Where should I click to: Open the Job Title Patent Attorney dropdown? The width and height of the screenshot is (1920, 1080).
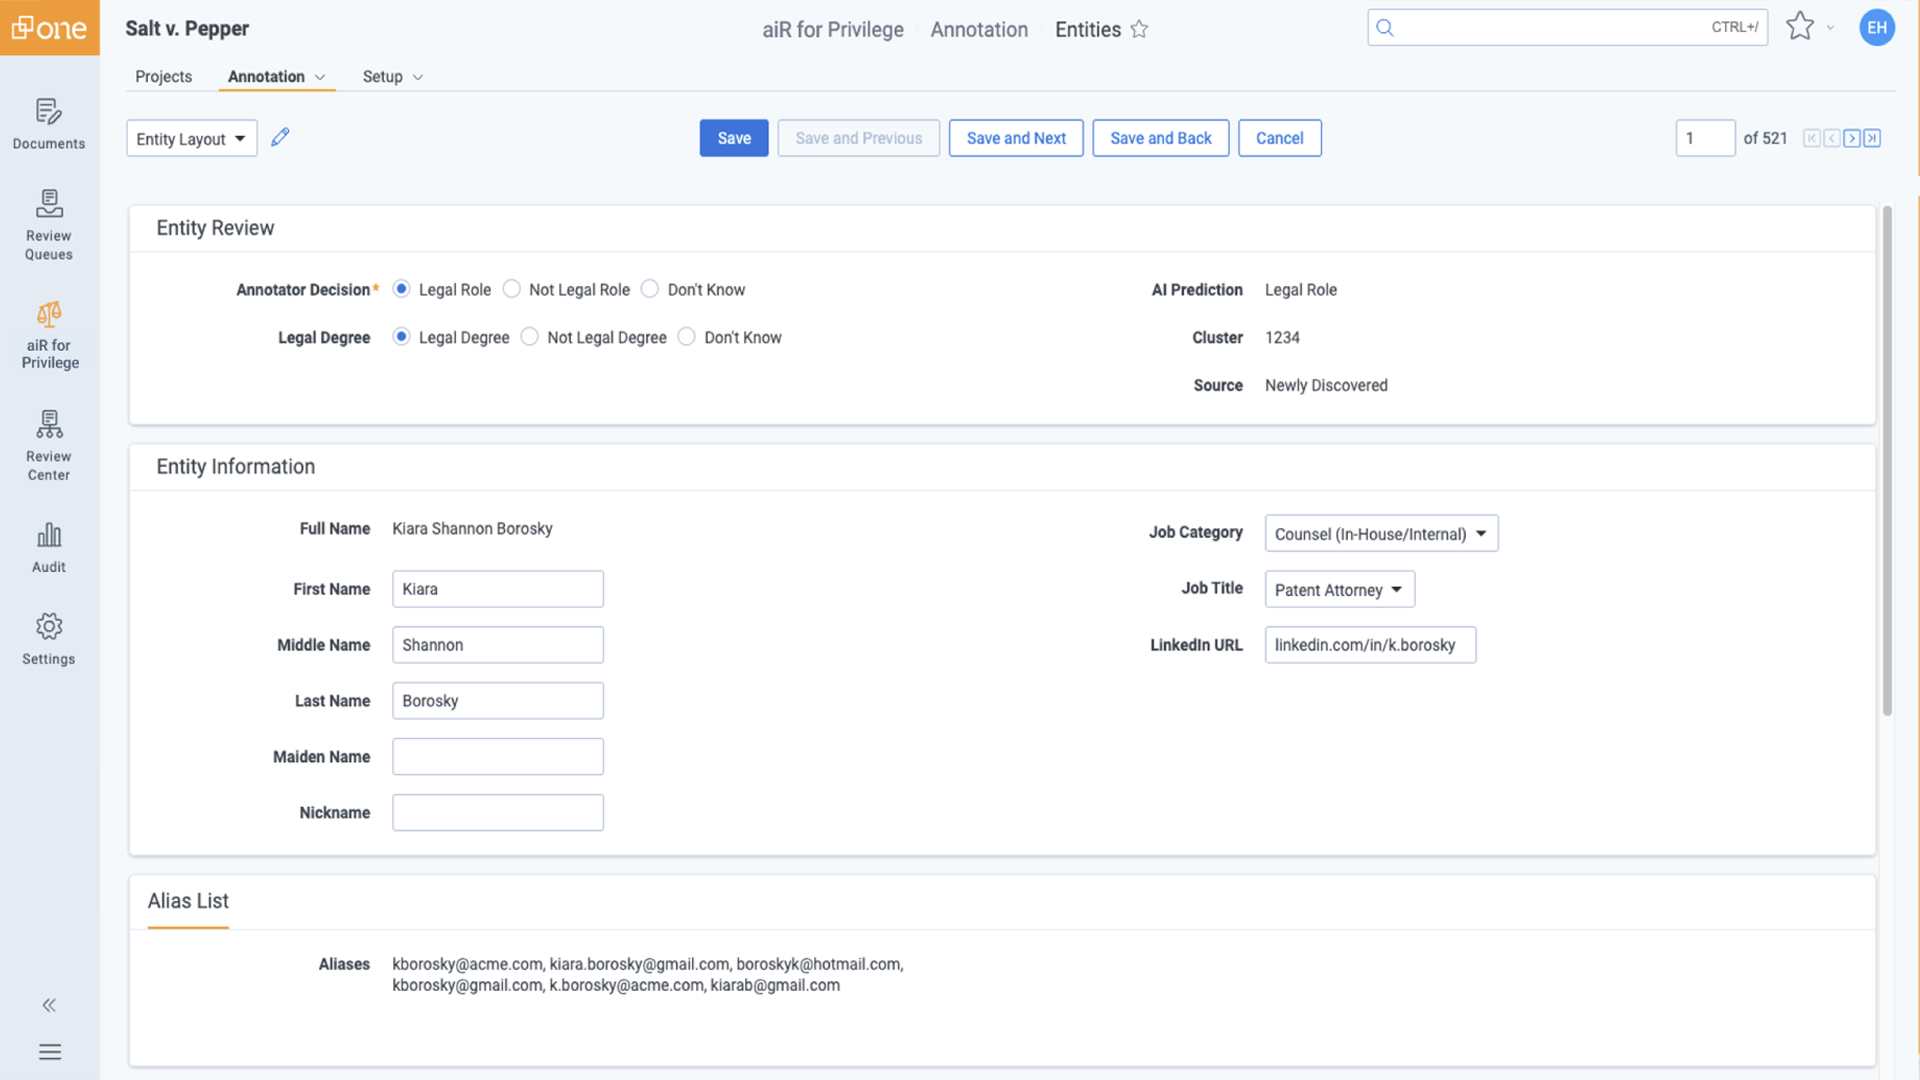click(x=1339, y=589)
